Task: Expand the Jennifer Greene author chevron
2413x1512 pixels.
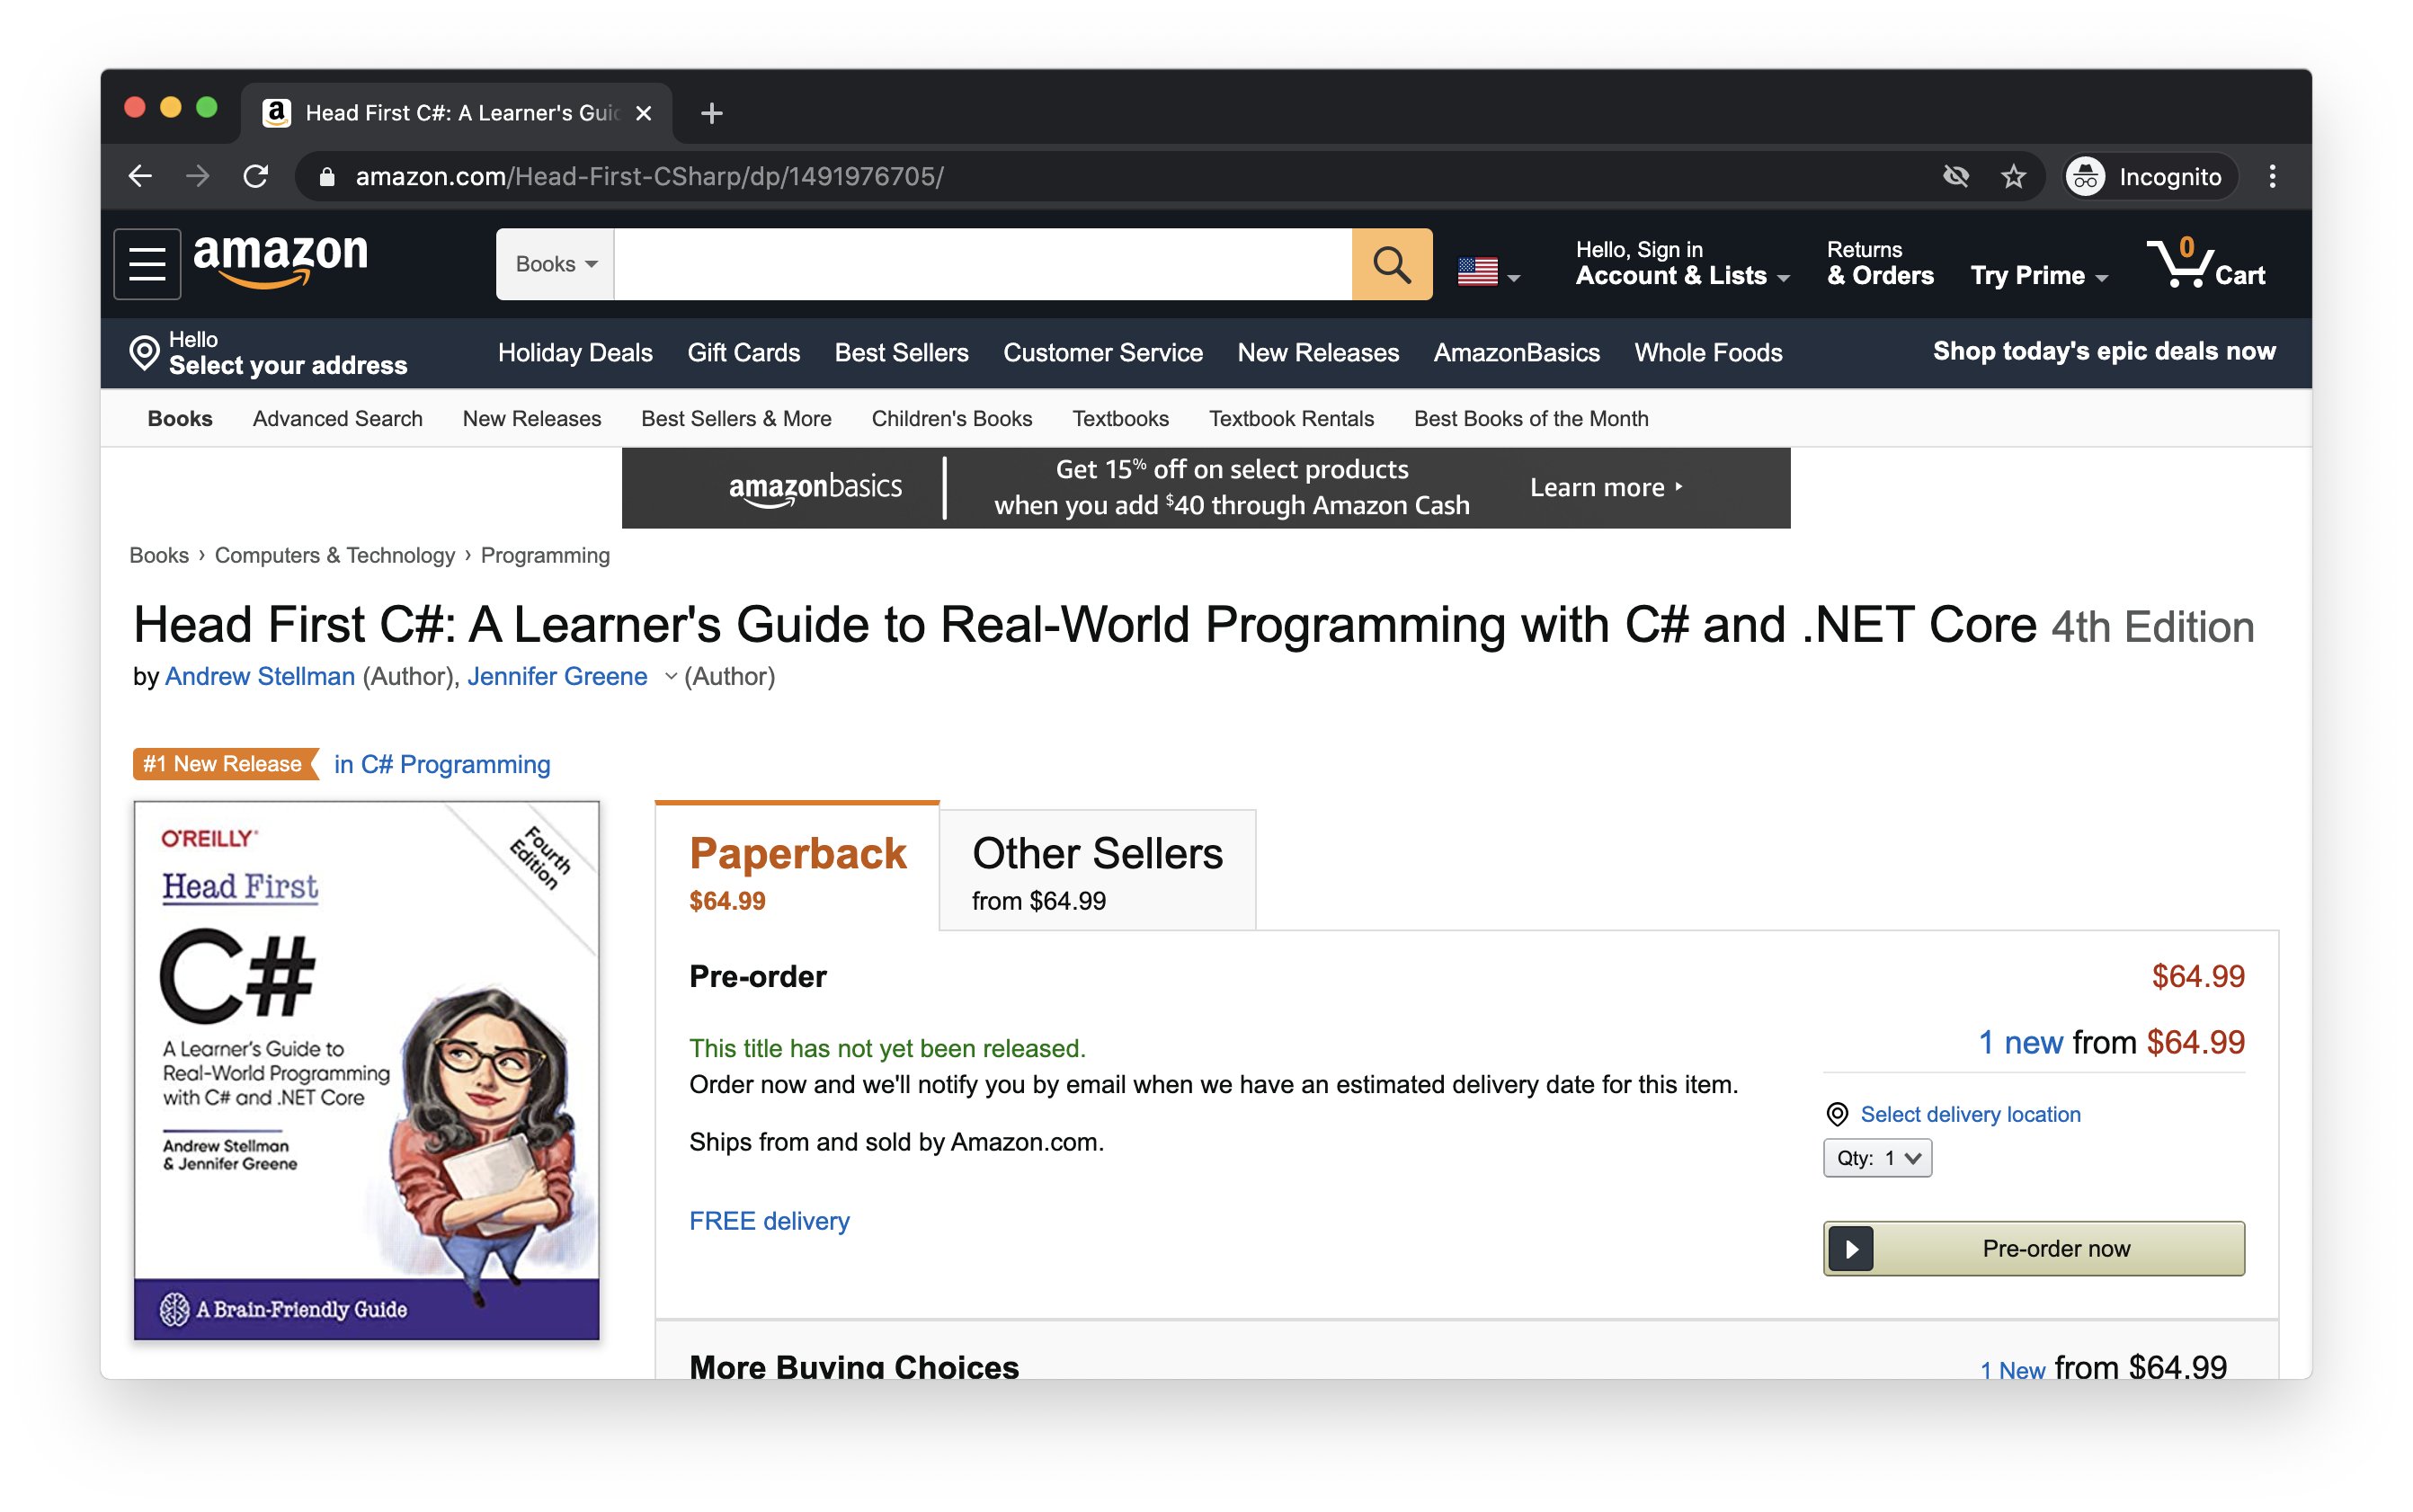Action: (671, 677)
